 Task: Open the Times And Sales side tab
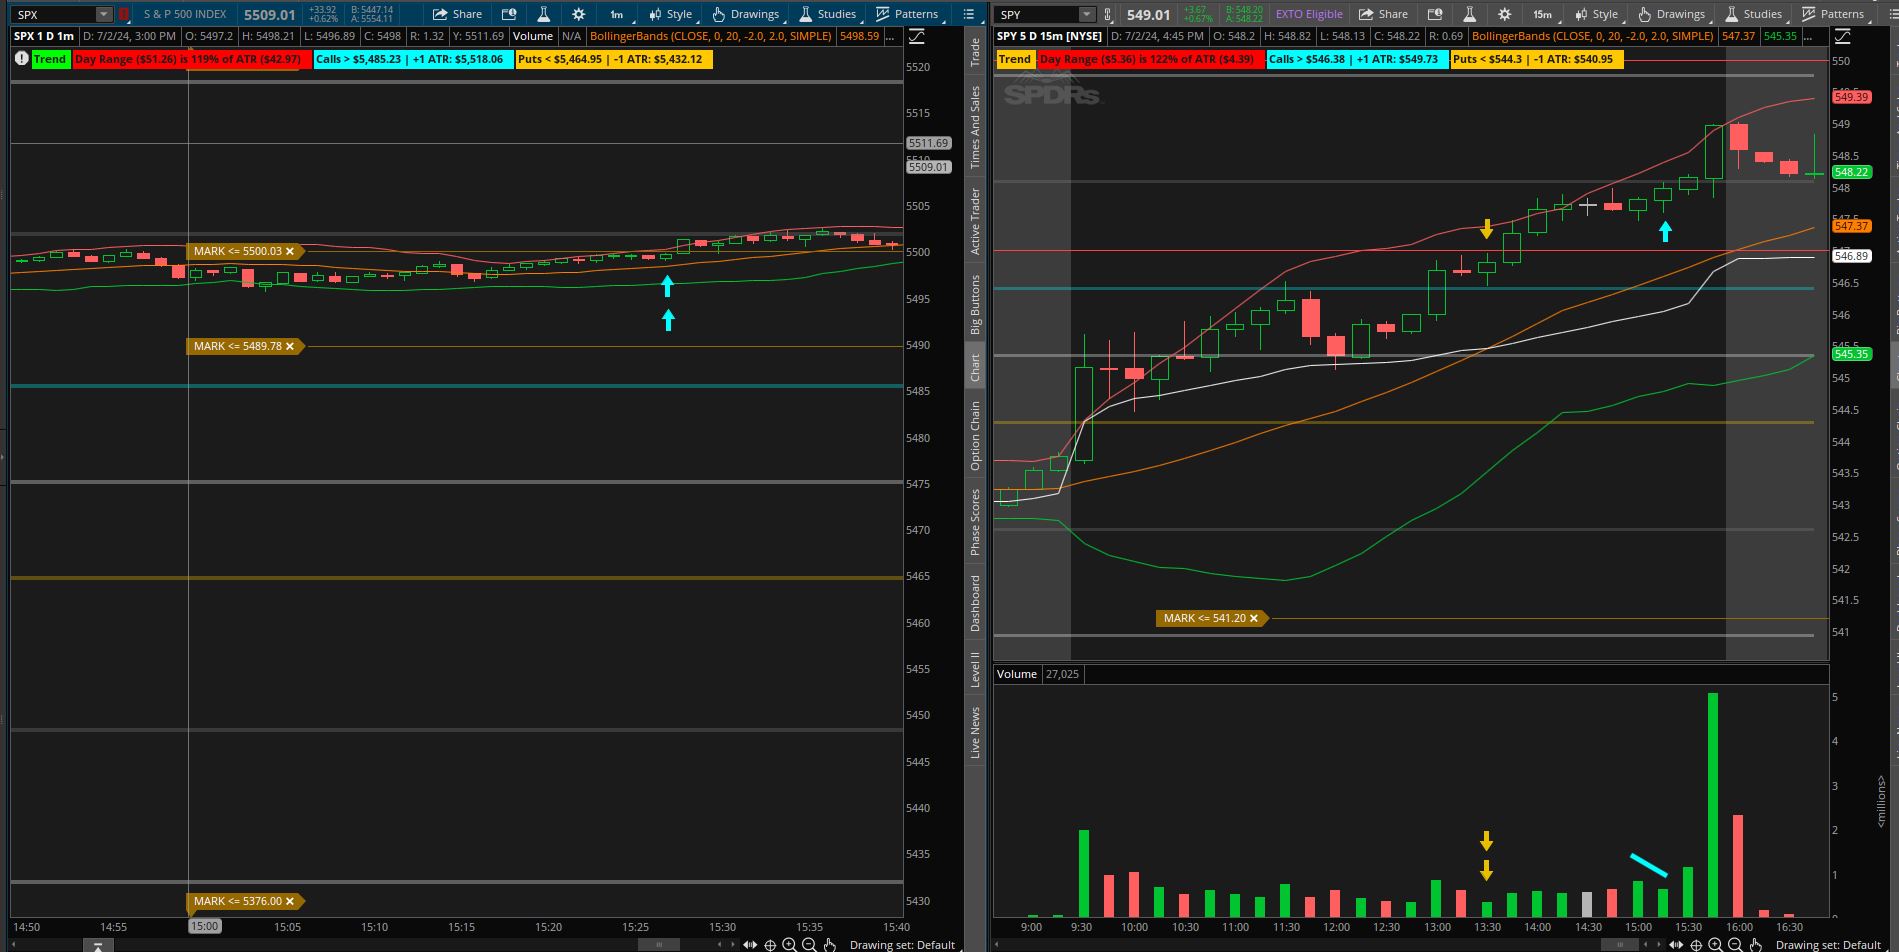tap(975, 127)
